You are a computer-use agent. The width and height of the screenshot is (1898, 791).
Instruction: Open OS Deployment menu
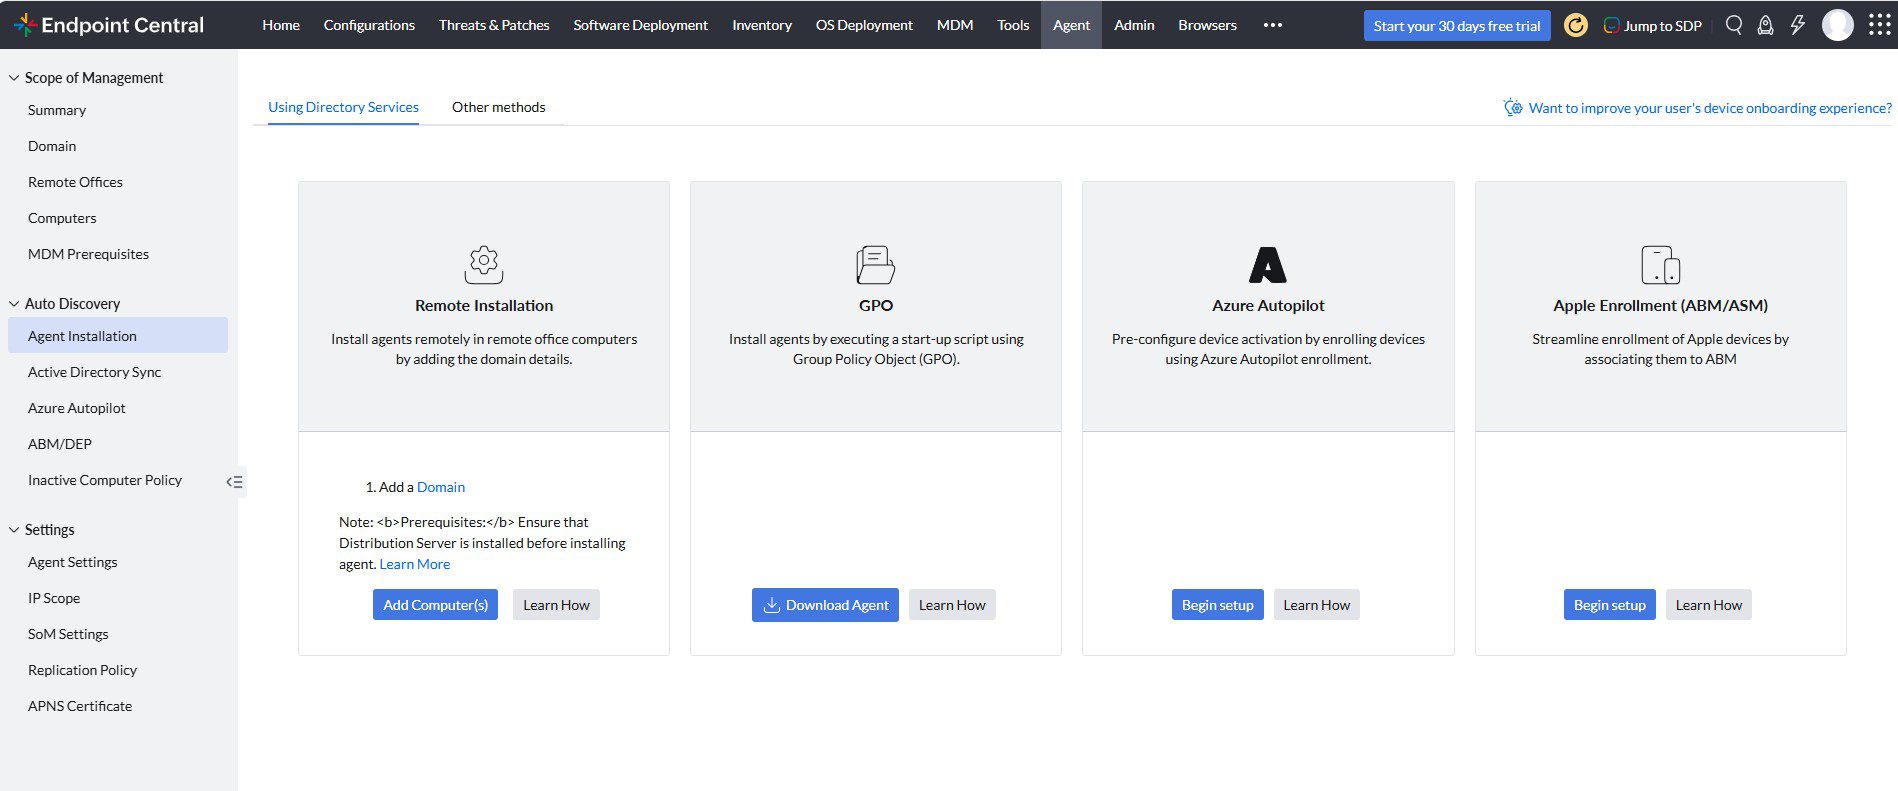[x=864, y=25]
